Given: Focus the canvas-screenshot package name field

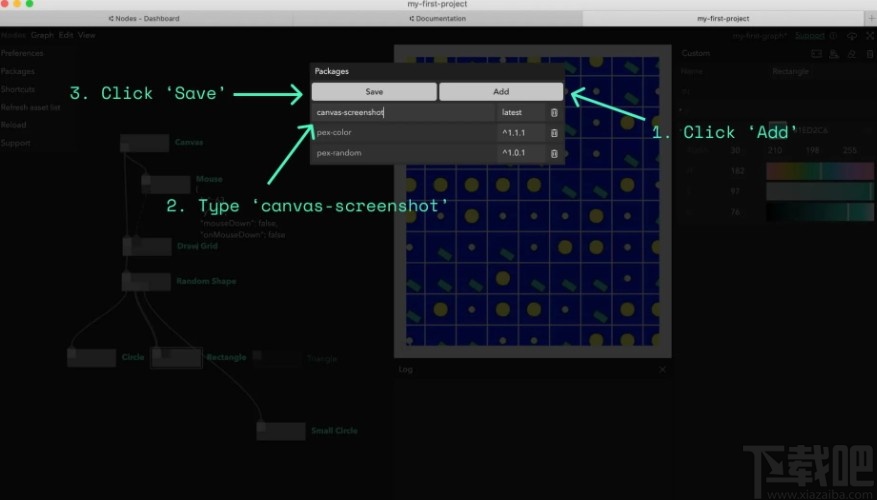Looking at the screenshot, I should coord(403,112).
